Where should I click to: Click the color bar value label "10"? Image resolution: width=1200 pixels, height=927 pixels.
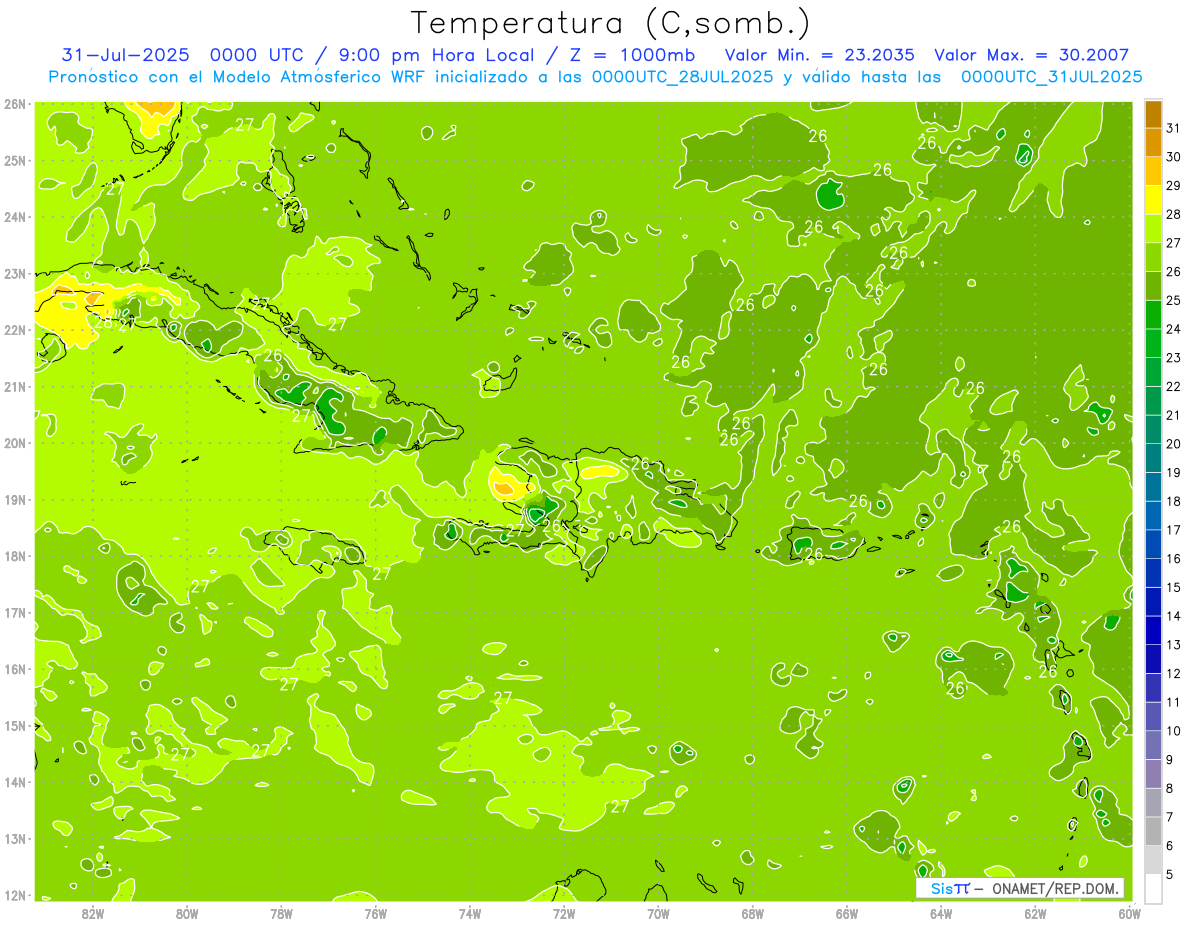[x=1174, y=731]
